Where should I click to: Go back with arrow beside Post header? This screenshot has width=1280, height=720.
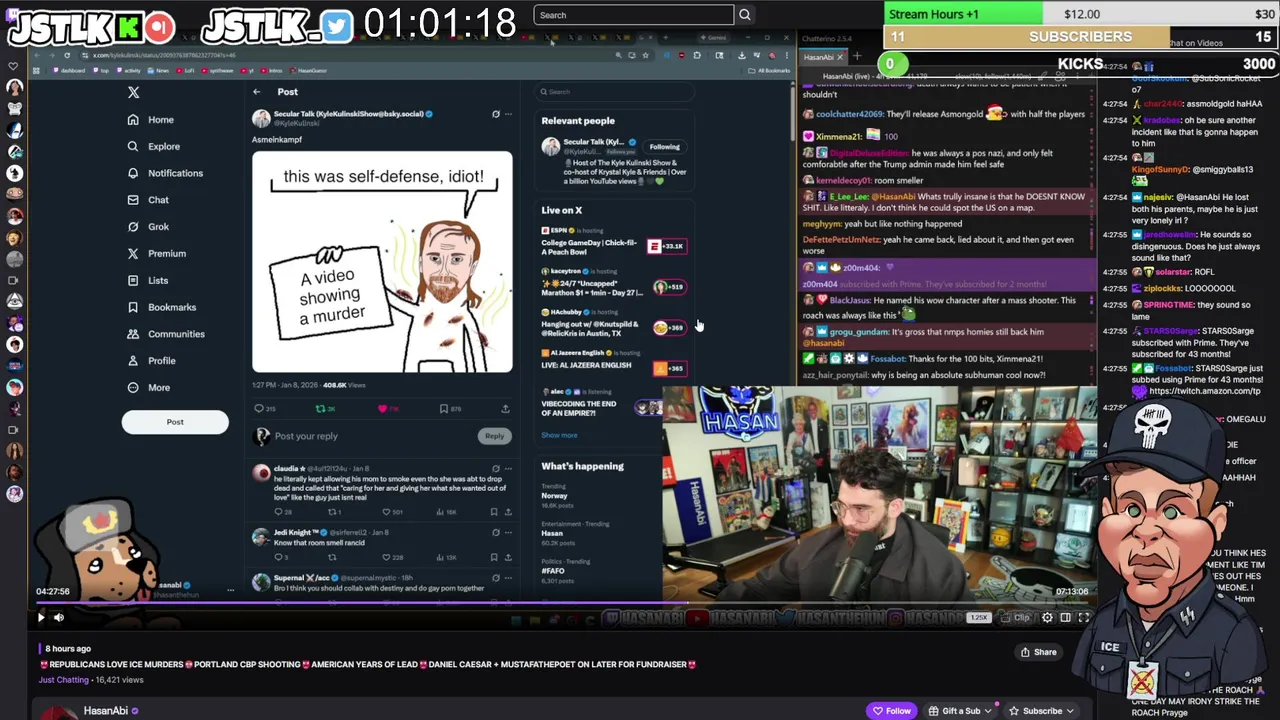pos(257,92)
